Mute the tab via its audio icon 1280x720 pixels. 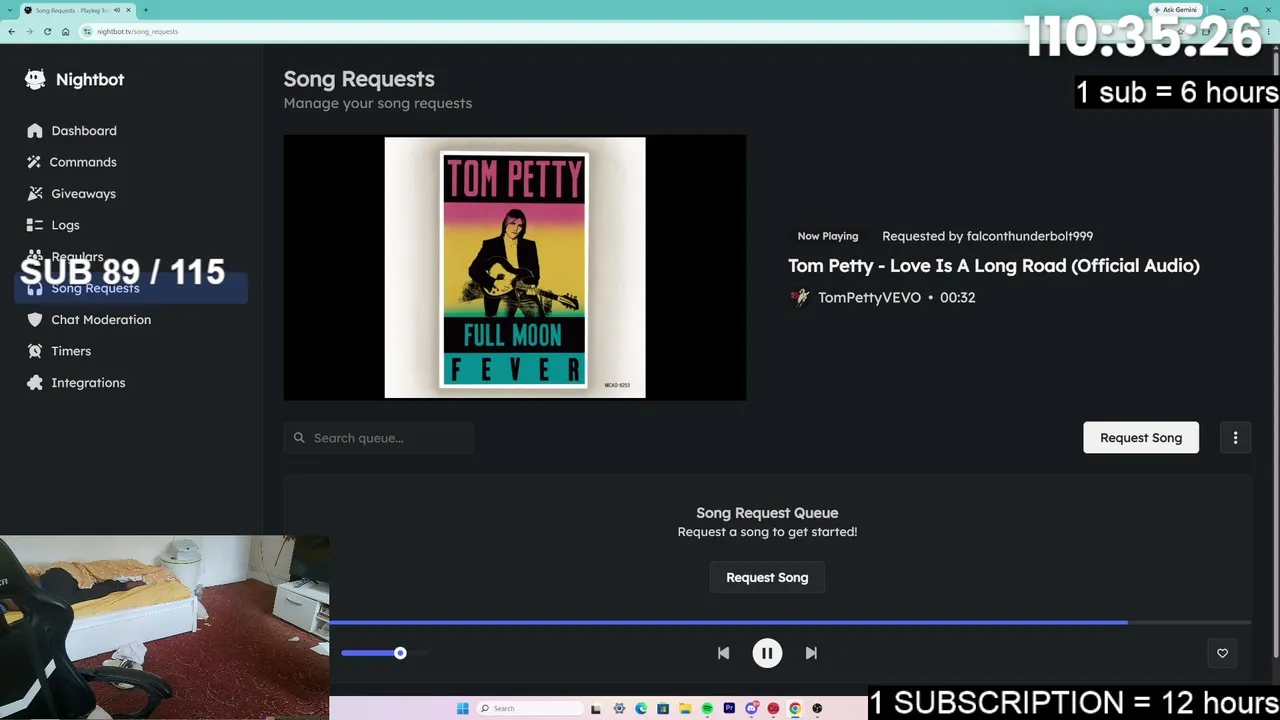[x=117, y=10]
